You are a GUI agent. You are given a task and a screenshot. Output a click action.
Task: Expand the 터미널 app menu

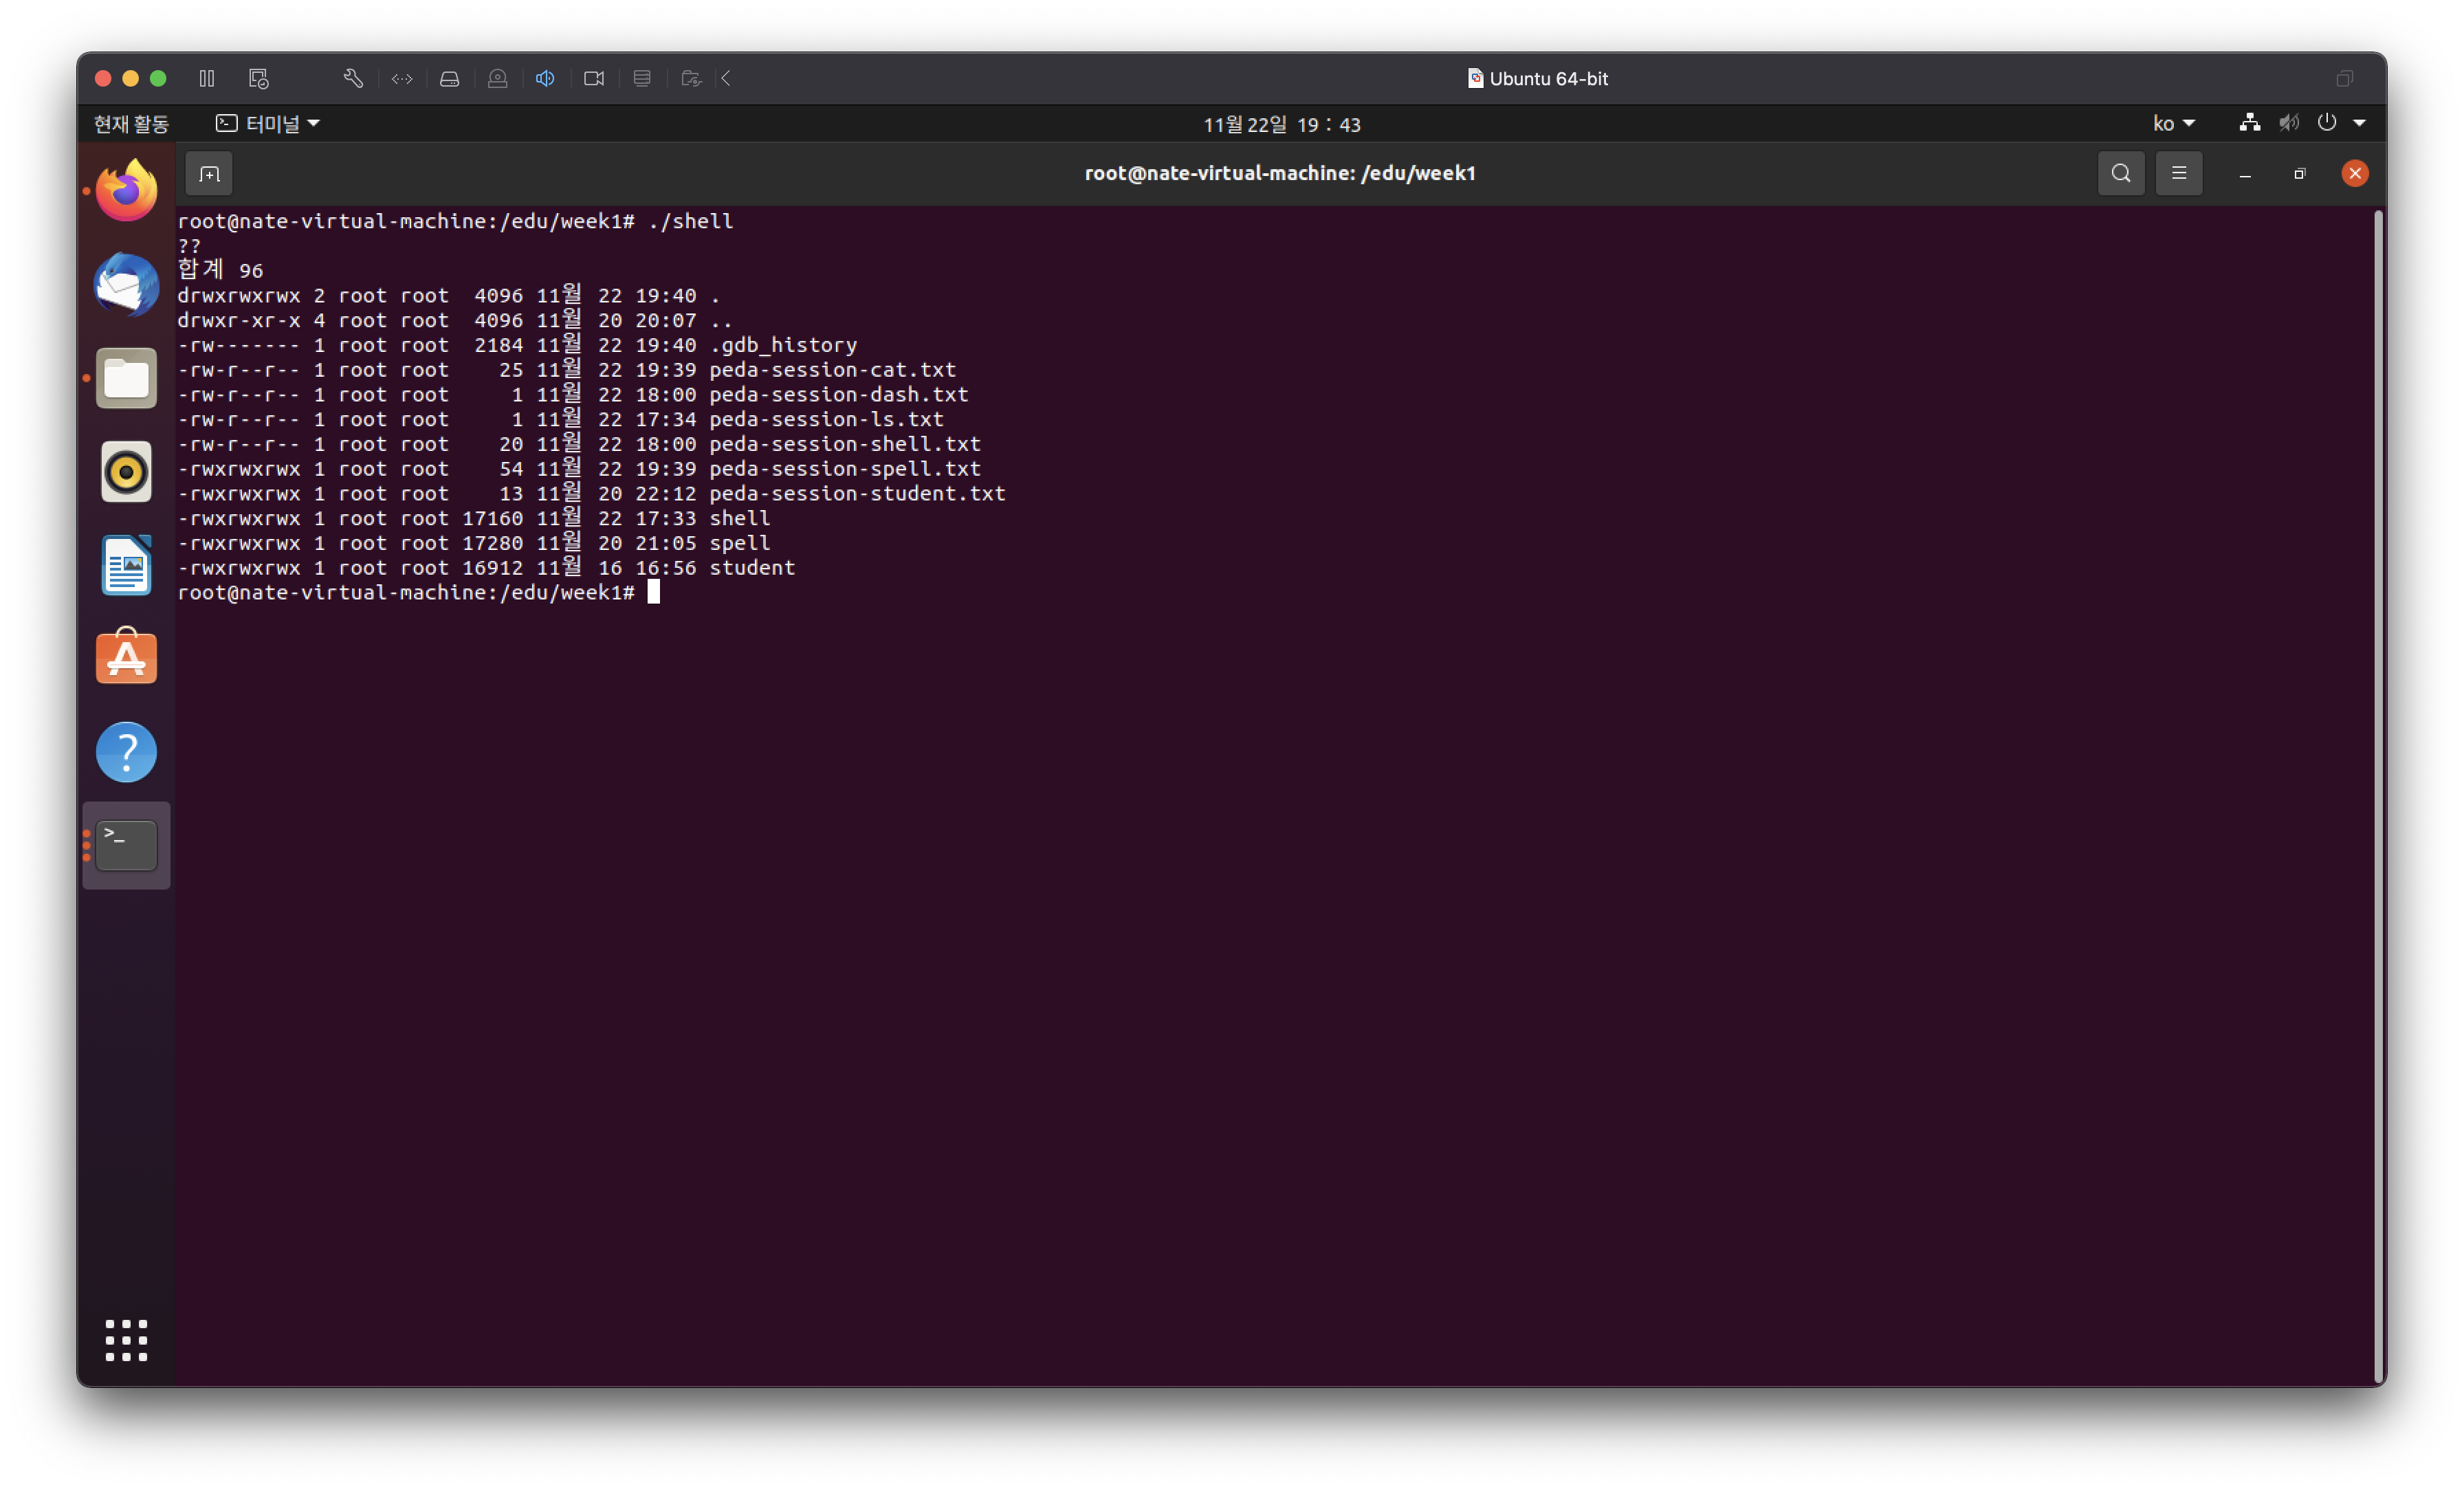tap(268, 124)
